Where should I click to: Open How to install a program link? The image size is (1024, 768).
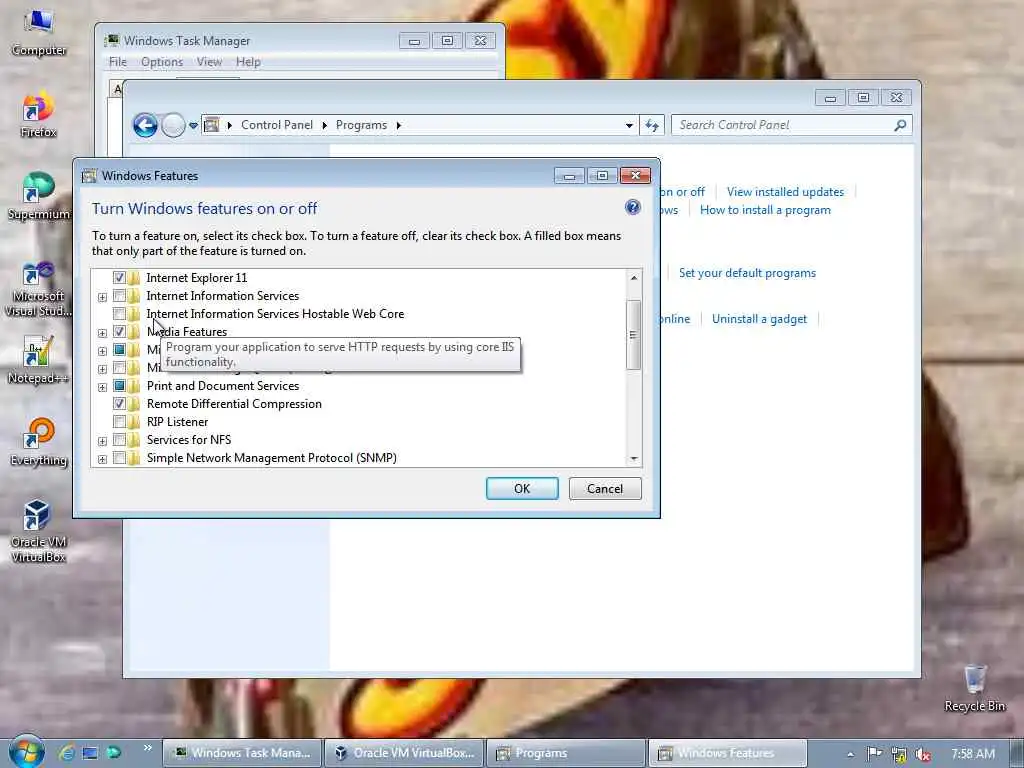(x=765, y=210)
